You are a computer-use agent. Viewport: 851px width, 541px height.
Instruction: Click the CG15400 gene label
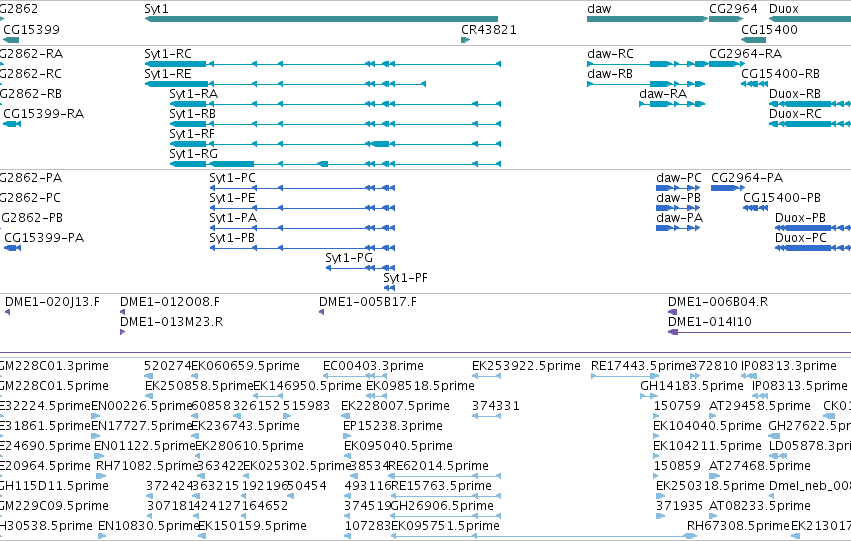pyautogui.click(x=770, y=29)
